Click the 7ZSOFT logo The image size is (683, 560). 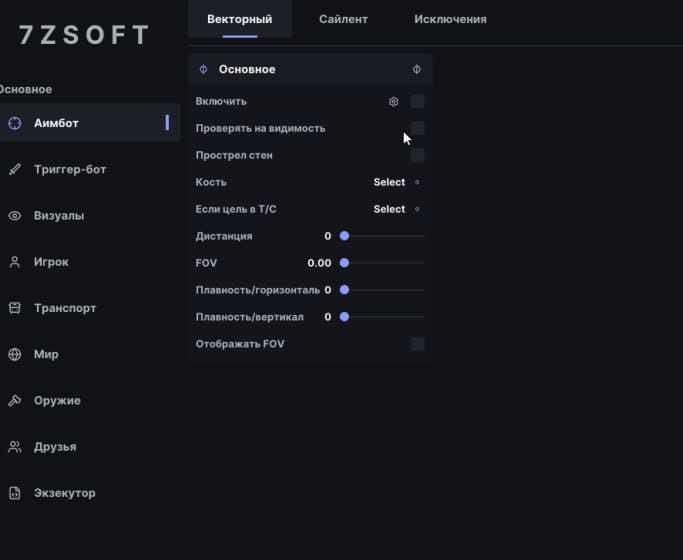point(84,35)
